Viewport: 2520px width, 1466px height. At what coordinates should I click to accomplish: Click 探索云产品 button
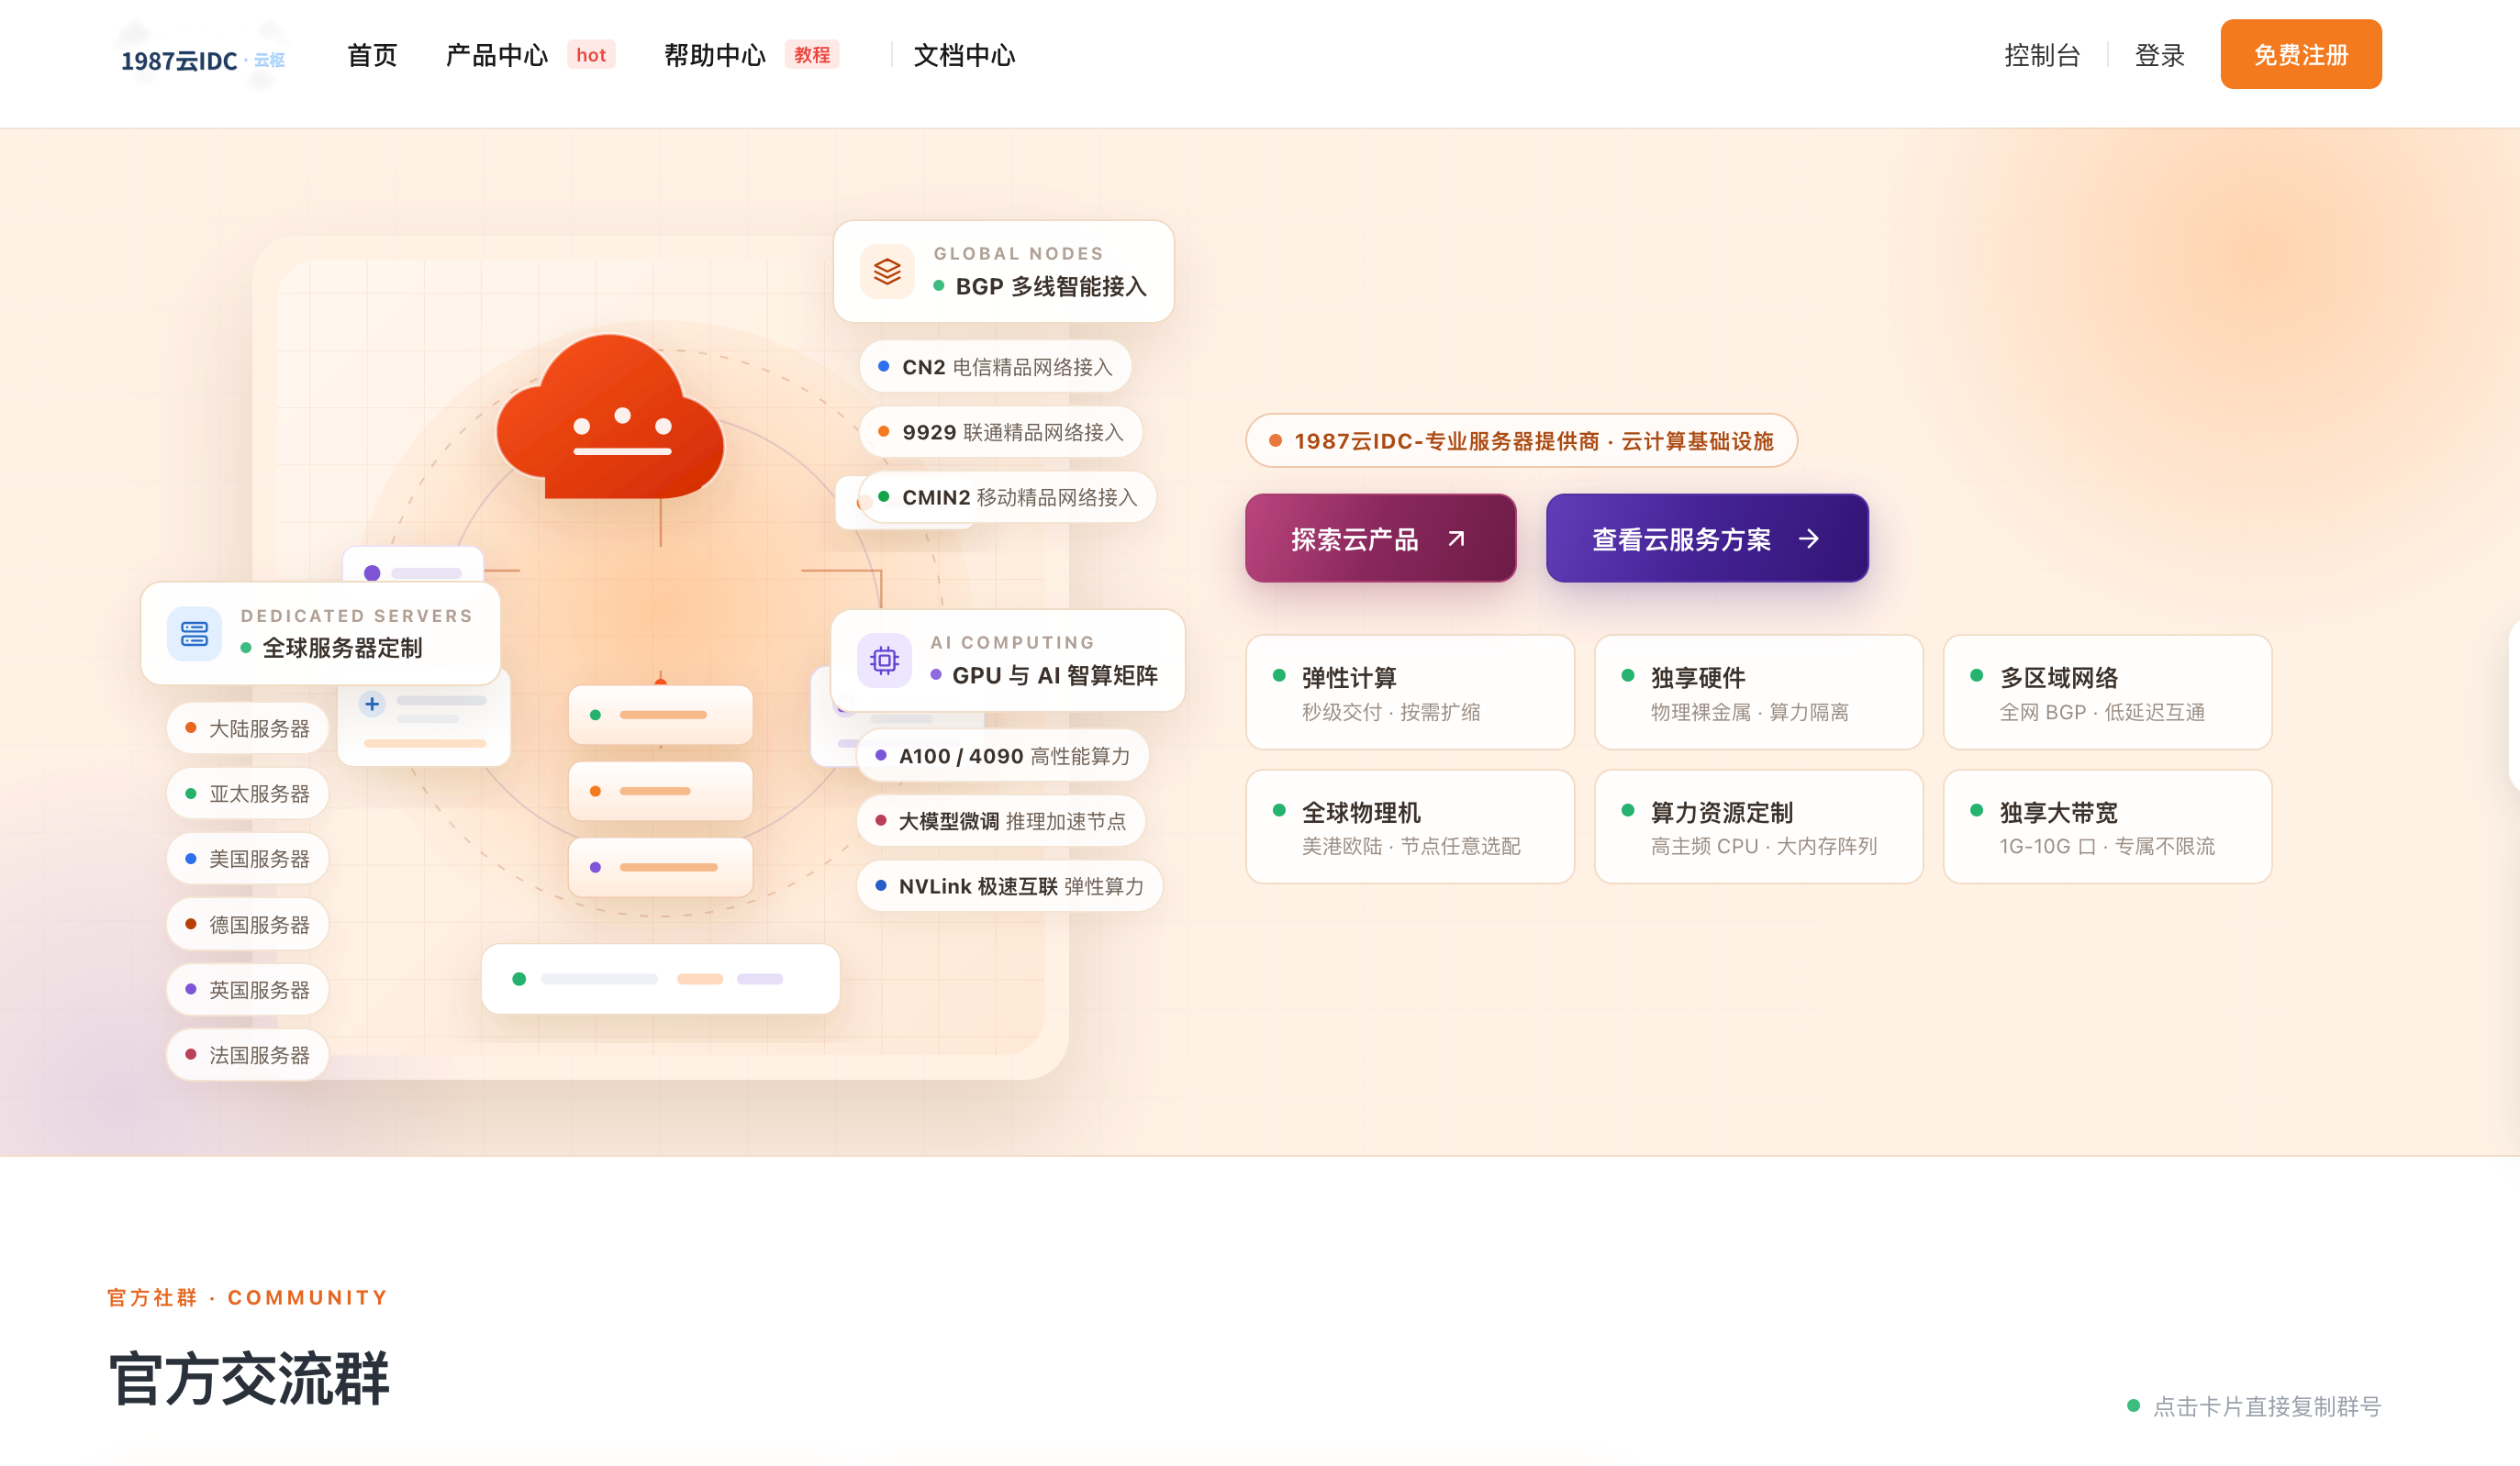pos(1380,538)
